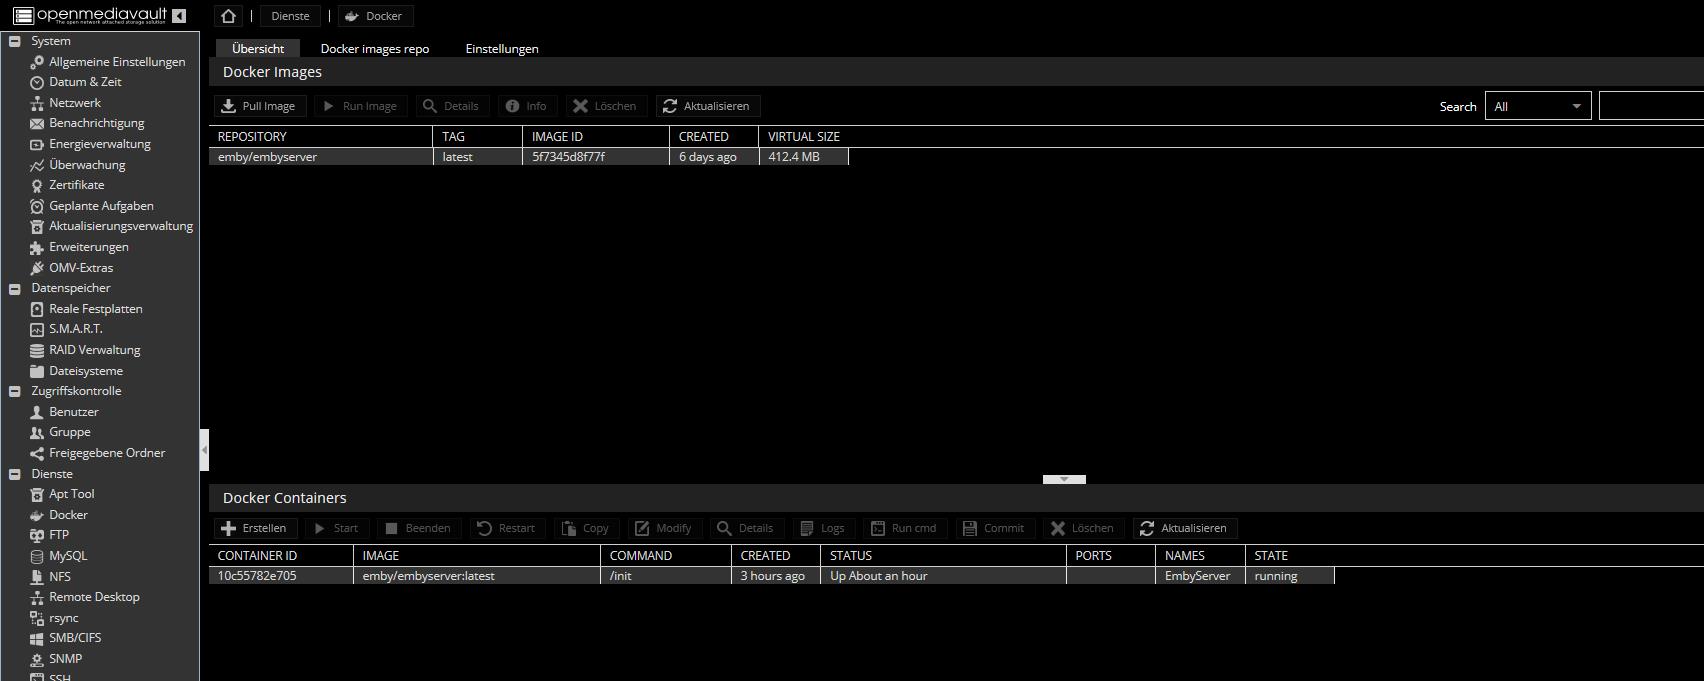Collapse the Dienste tree section
The image size is (1704, 681).
pyautogui.click(x=15, y=474)
